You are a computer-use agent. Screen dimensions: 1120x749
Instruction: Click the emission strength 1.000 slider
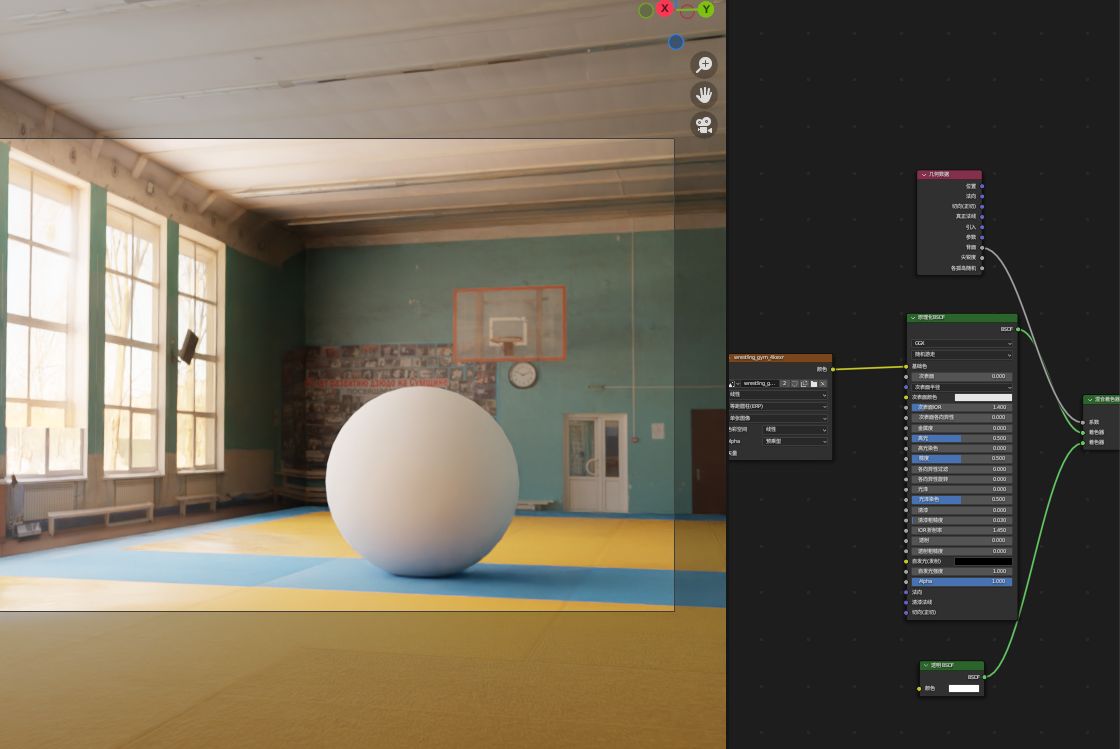coord(962,571)
